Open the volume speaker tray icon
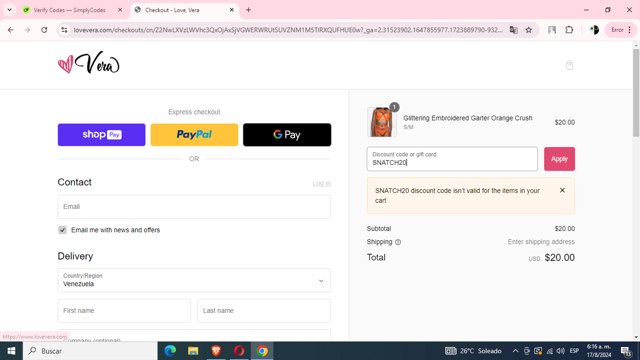The height and width of the screenshot is (360, 640). pos(560,351)
